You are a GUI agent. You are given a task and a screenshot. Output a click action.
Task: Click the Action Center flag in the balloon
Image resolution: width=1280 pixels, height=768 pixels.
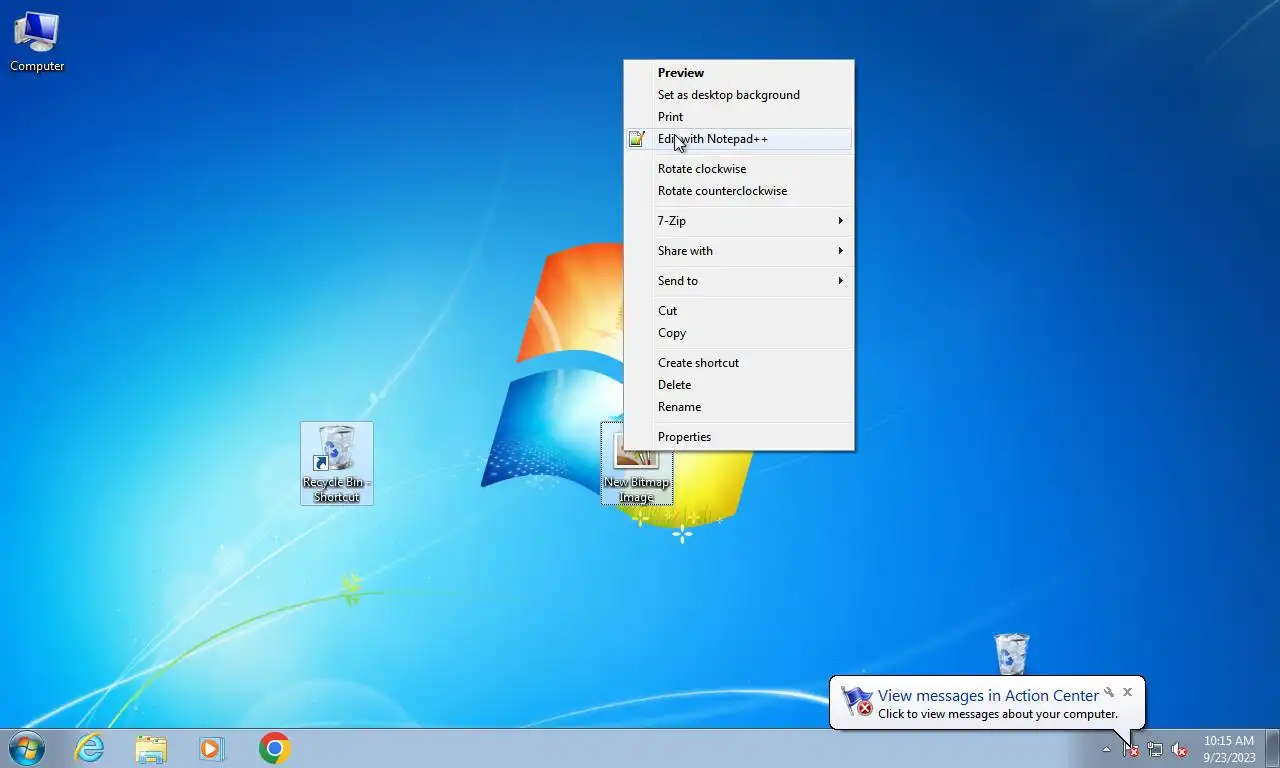point(857,701)
